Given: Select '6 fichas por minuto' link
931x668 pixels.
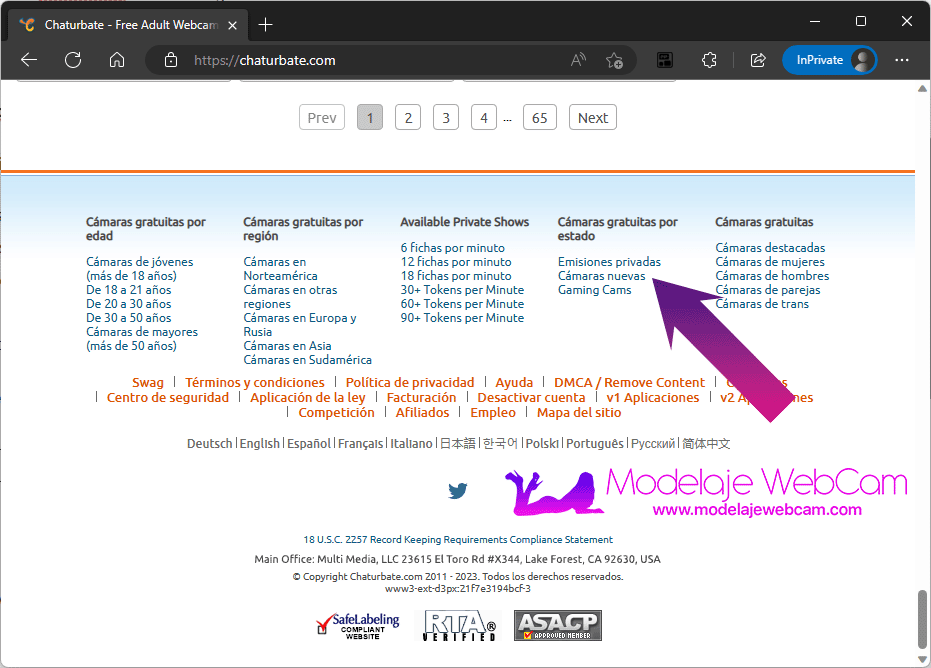Looking at the screenshot, I should [x=452, y=248].
